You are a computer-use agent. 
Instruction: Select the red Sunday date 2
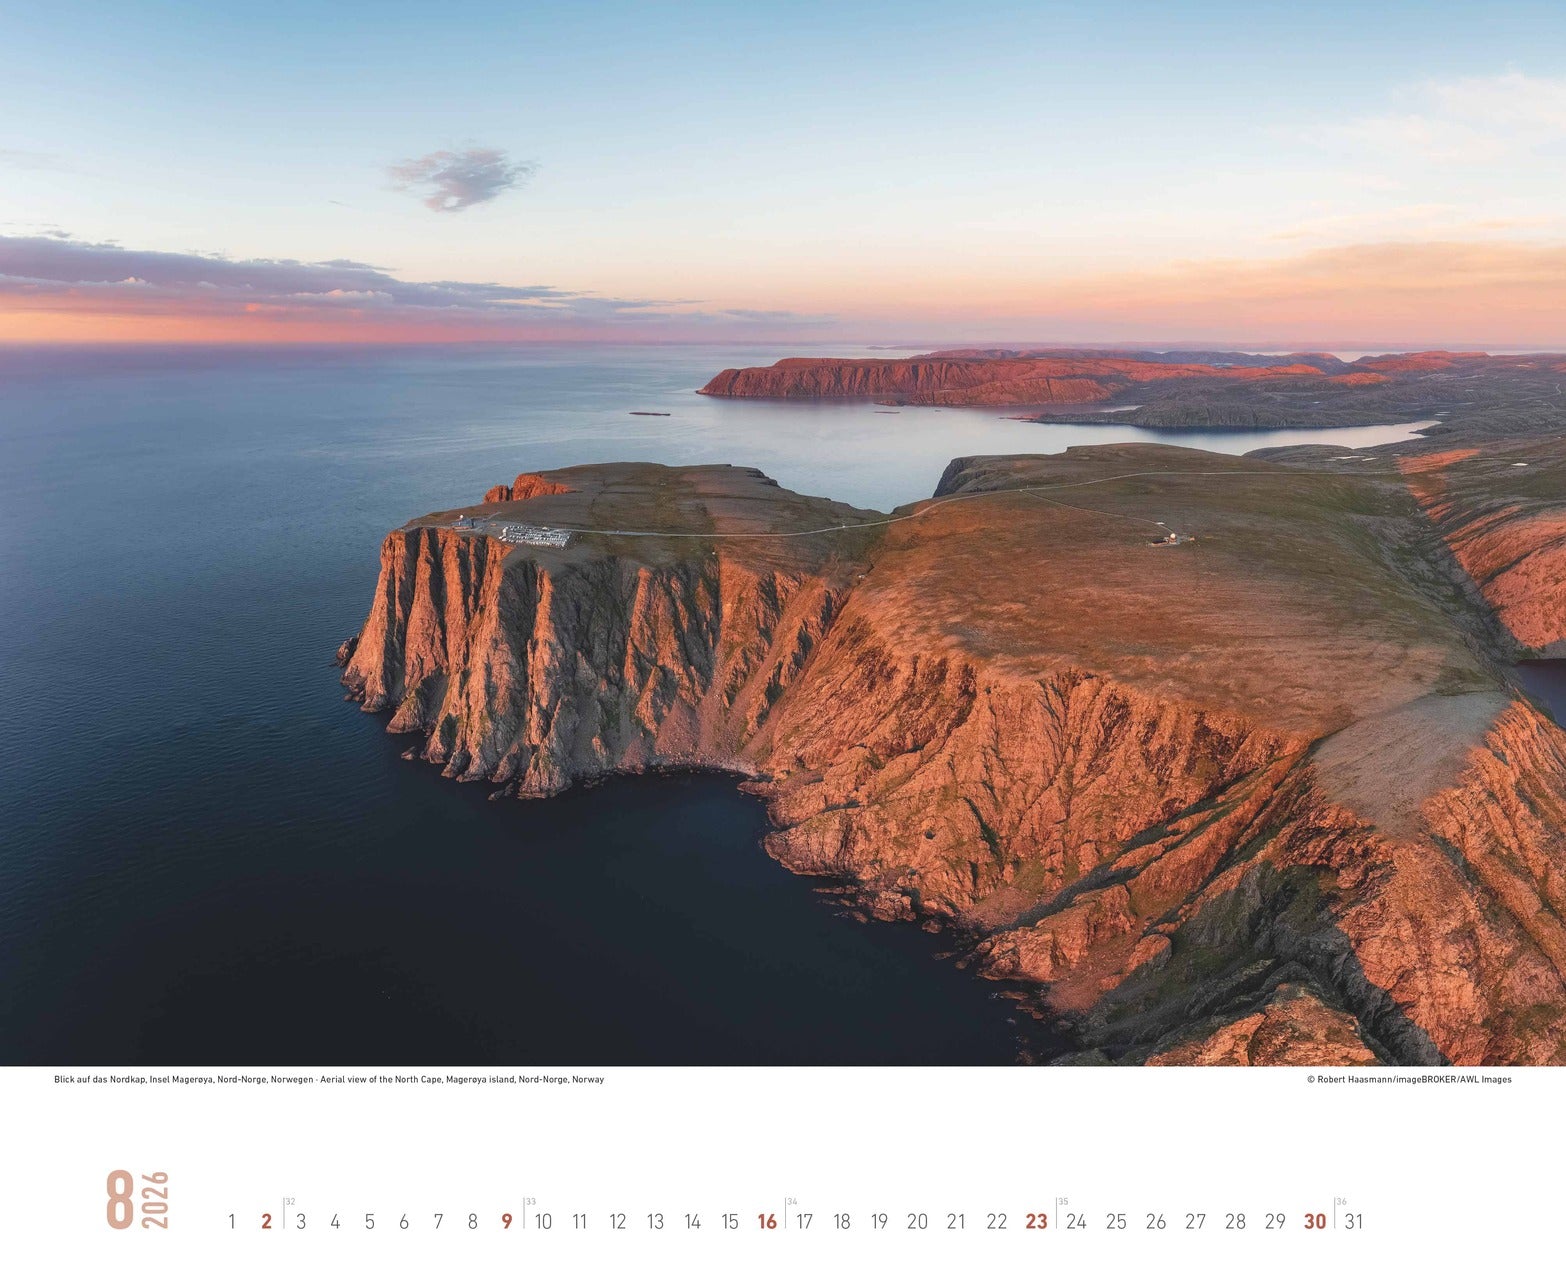pyautogui.click(x=266, y=1221)
